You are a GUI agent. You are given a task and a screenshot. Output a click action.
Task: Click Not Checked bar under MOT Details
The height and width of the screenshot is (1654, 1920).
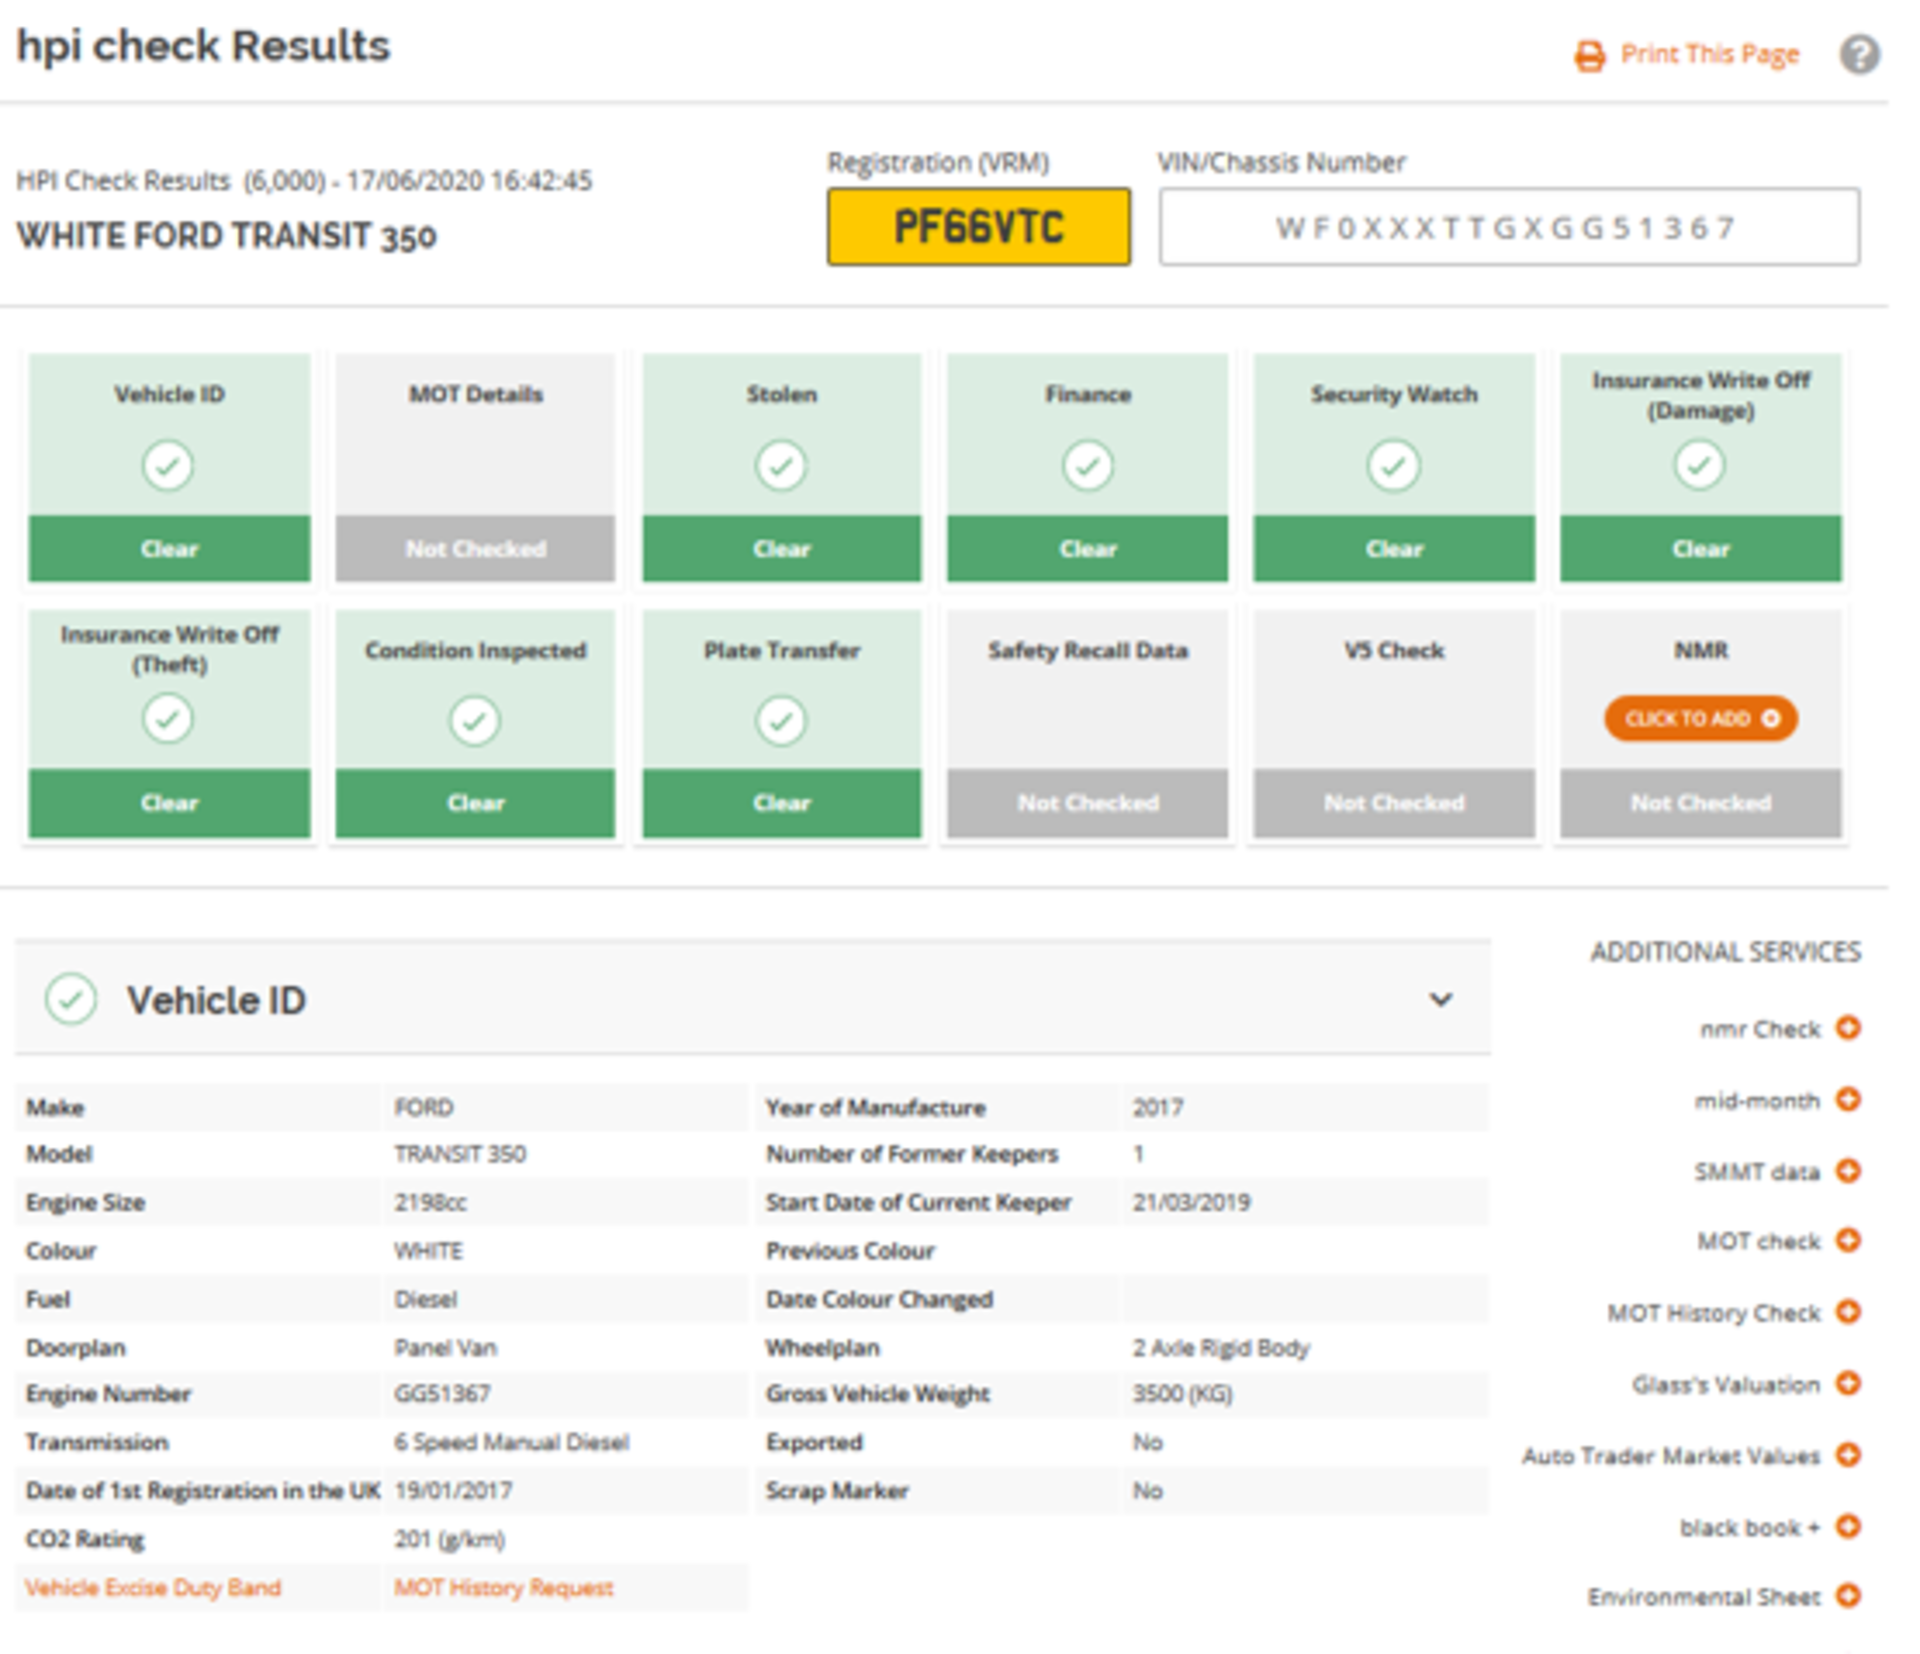click(x=475, y=548)
